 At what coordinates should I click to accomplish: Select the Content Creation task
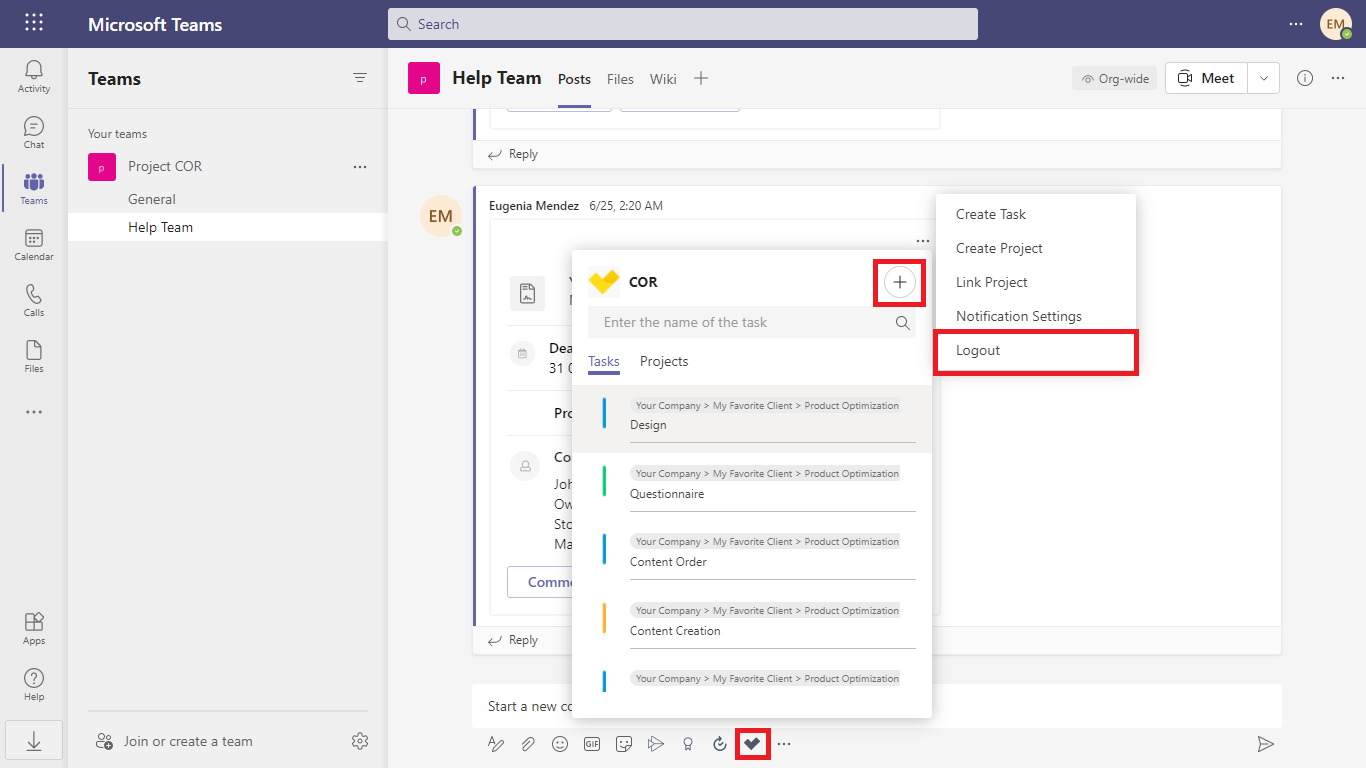click(752, 625)
